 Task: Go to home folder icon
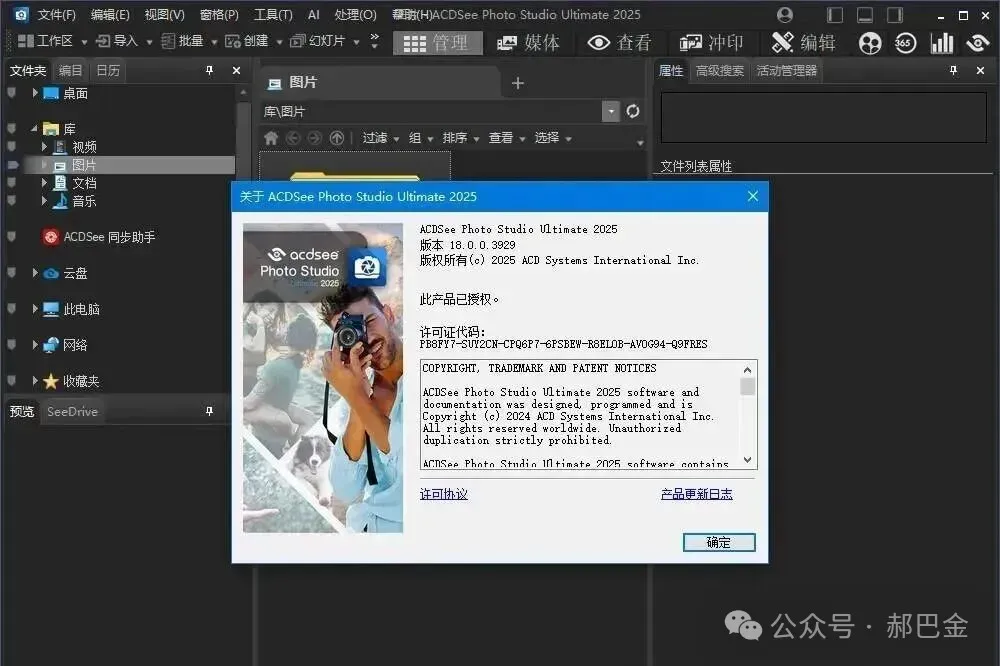tap(271, 138)
